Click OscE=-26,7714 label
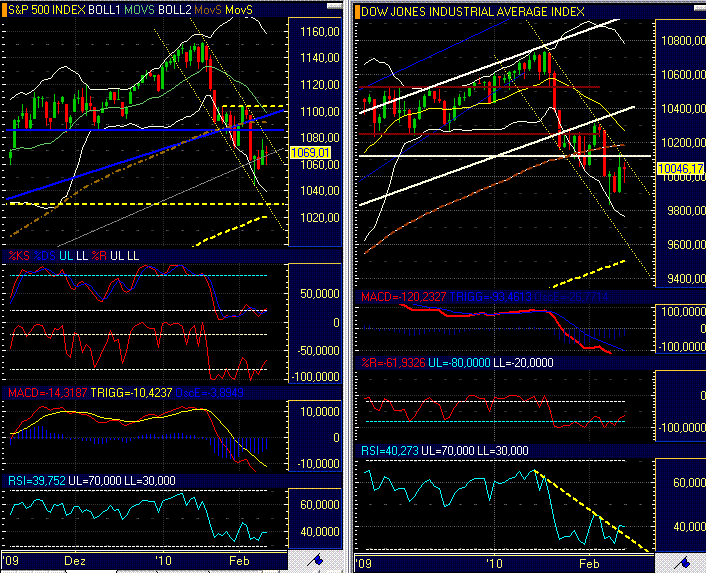 click(571, 297)
